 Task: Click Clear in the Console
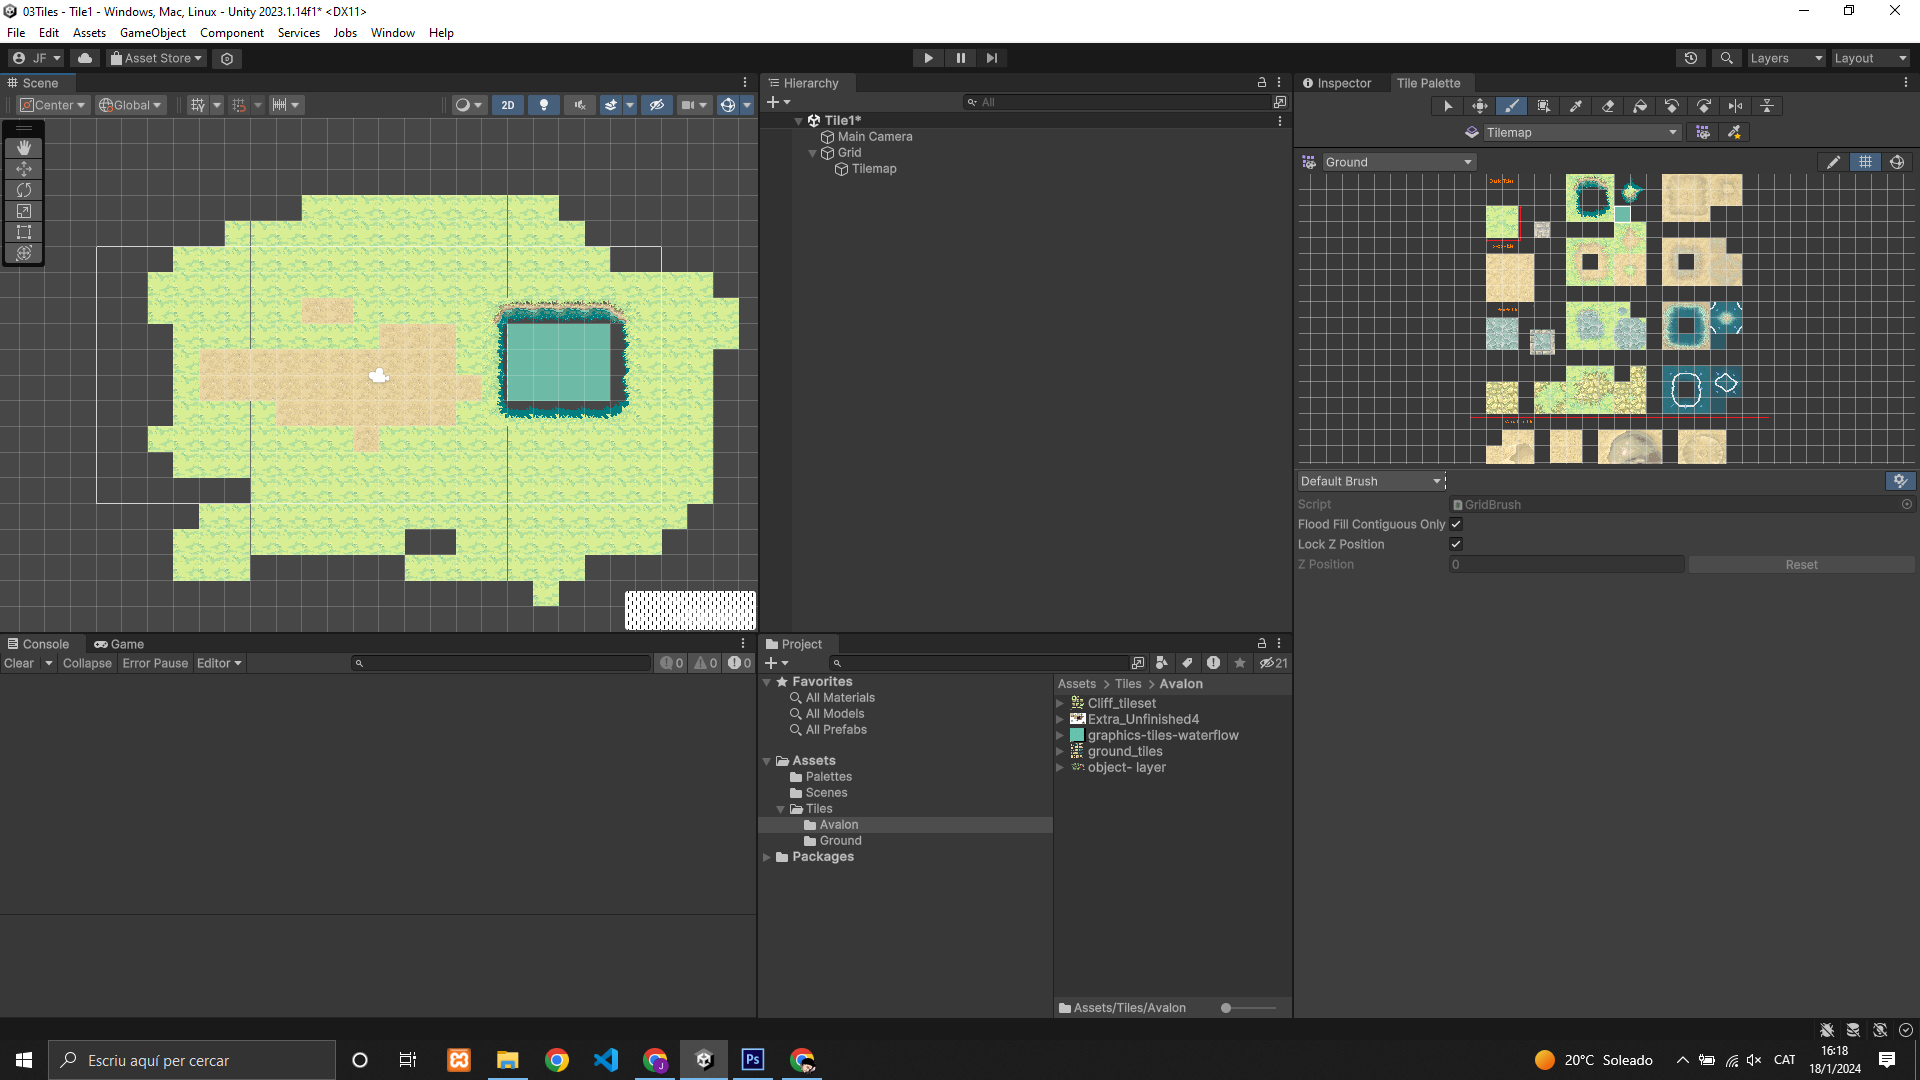point(19,663)
